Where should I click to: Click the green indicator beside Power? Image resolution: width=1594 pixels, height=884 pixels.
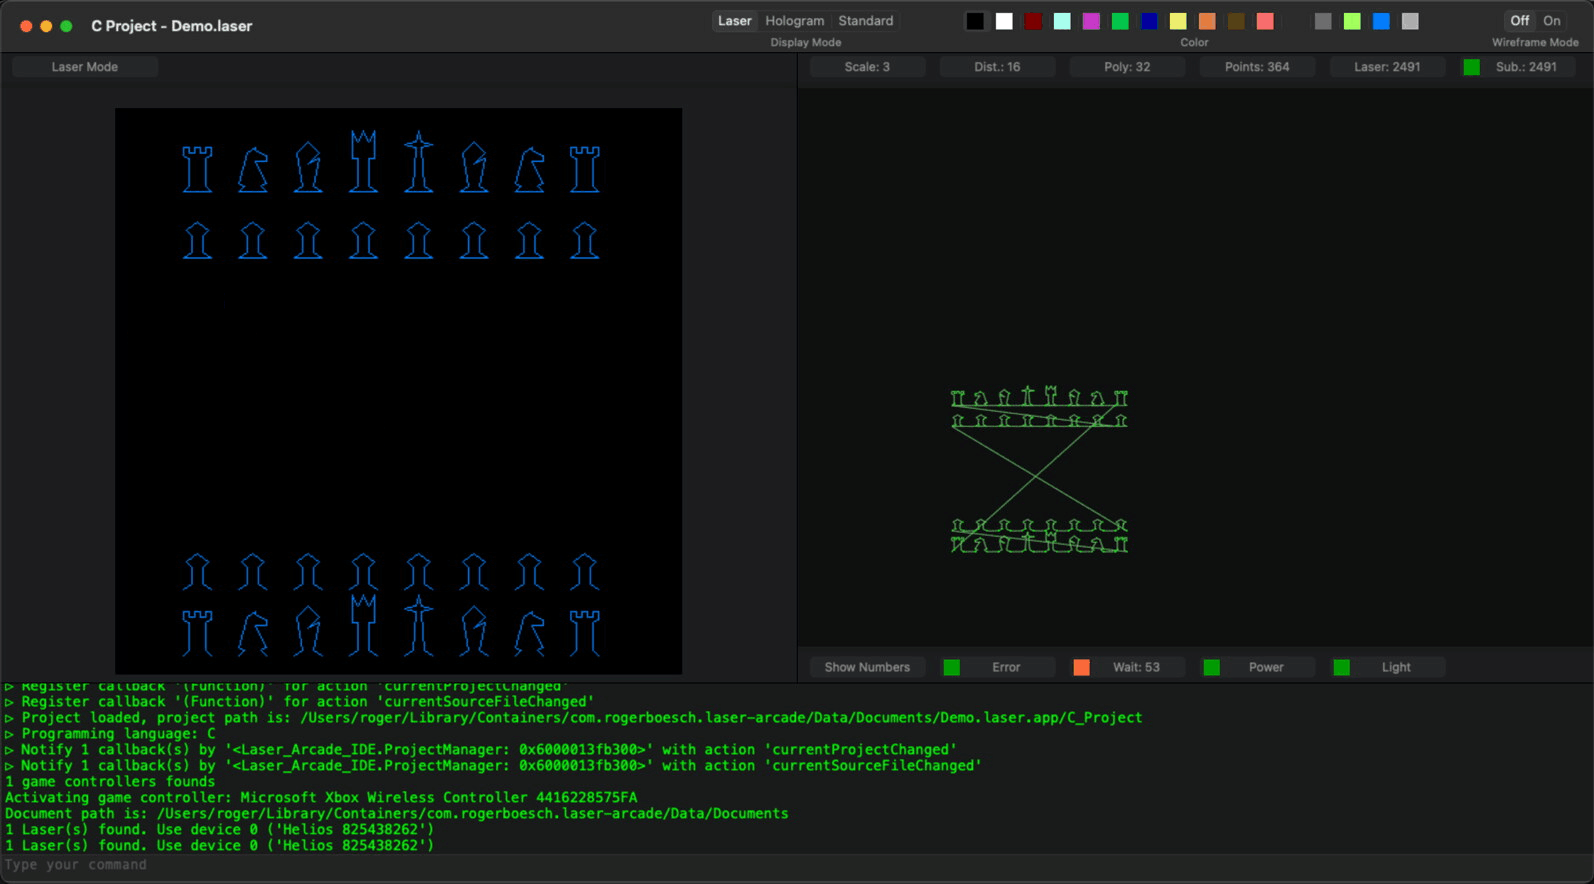(x=1212, y=667)
